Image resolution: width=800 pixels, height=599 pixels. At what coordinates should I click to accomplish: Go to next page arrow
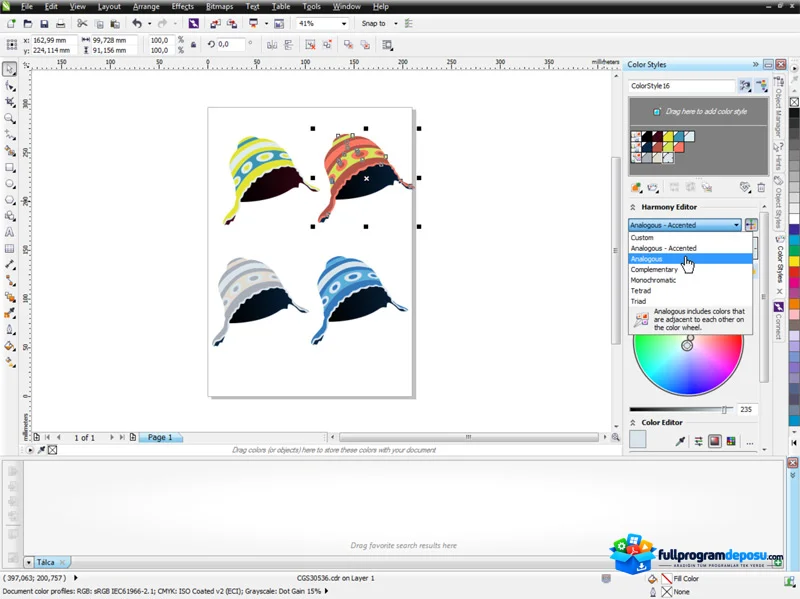(112, 437)
